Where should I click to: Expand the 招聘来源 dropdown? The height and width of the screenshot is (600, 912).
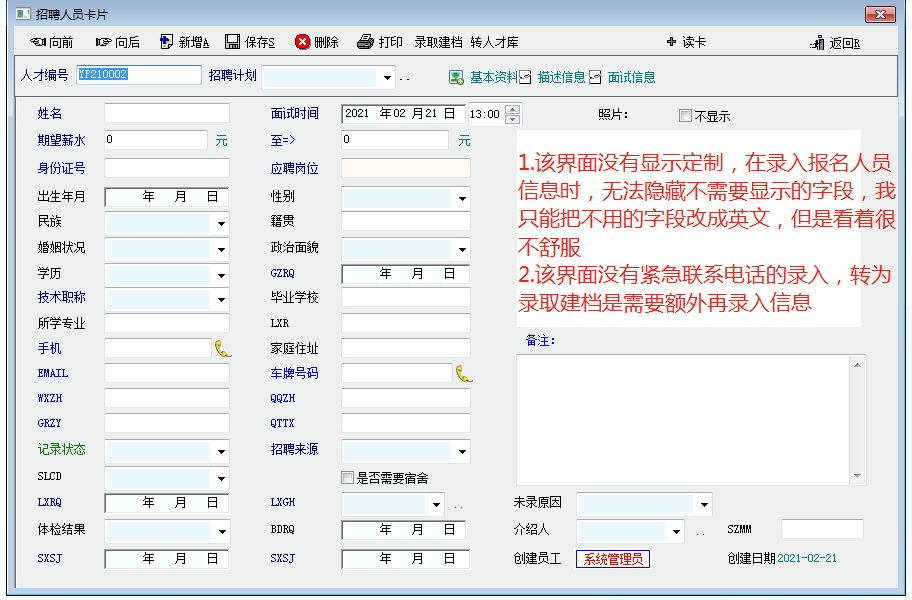coord(462,452)
